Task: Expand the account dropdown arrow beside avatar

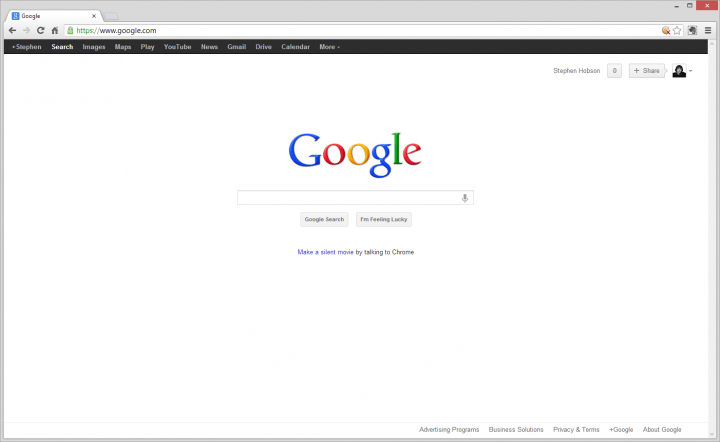Action: [691, 71]
